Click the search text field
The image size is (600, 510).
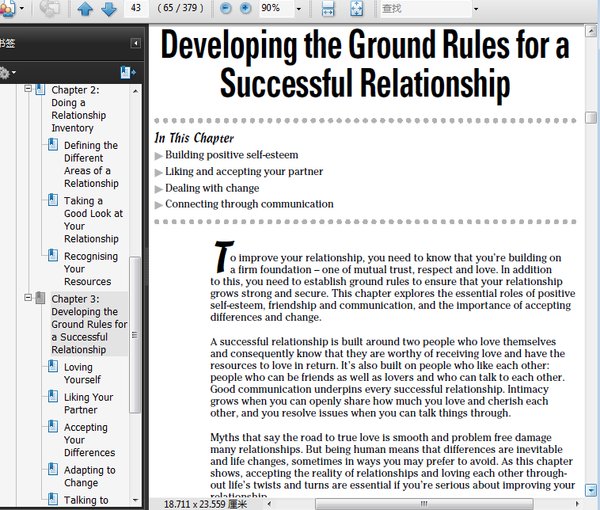(x=426, y=8)
